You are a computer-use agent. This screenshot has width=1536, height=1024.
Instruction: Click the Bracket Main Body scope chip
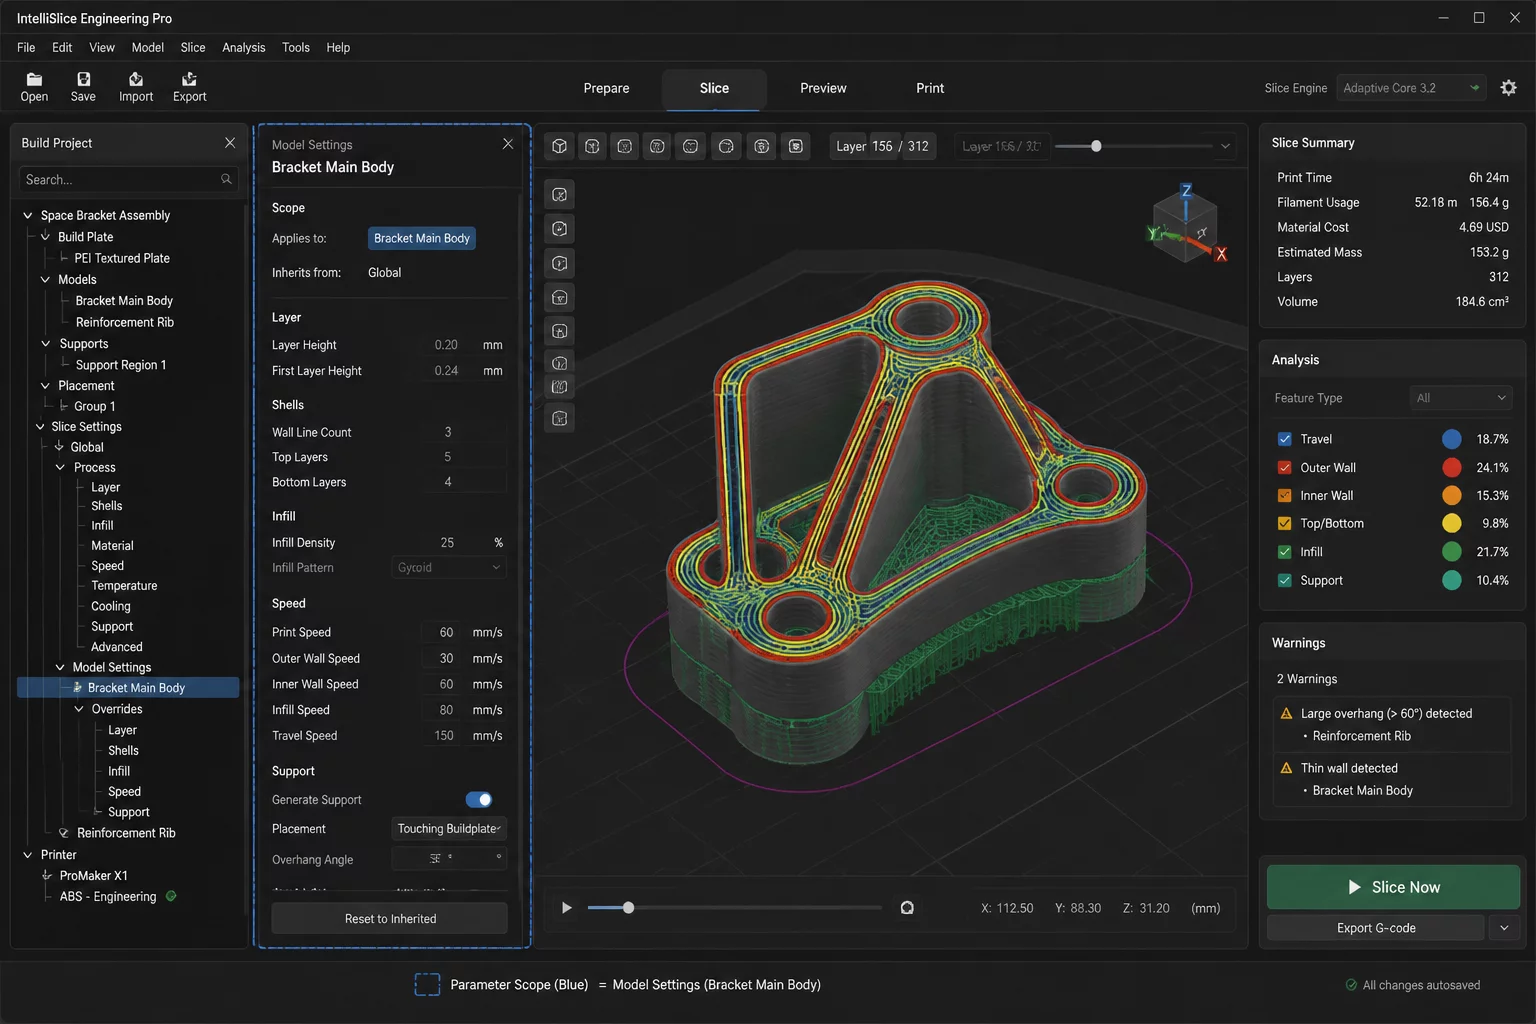coord(422,238)
